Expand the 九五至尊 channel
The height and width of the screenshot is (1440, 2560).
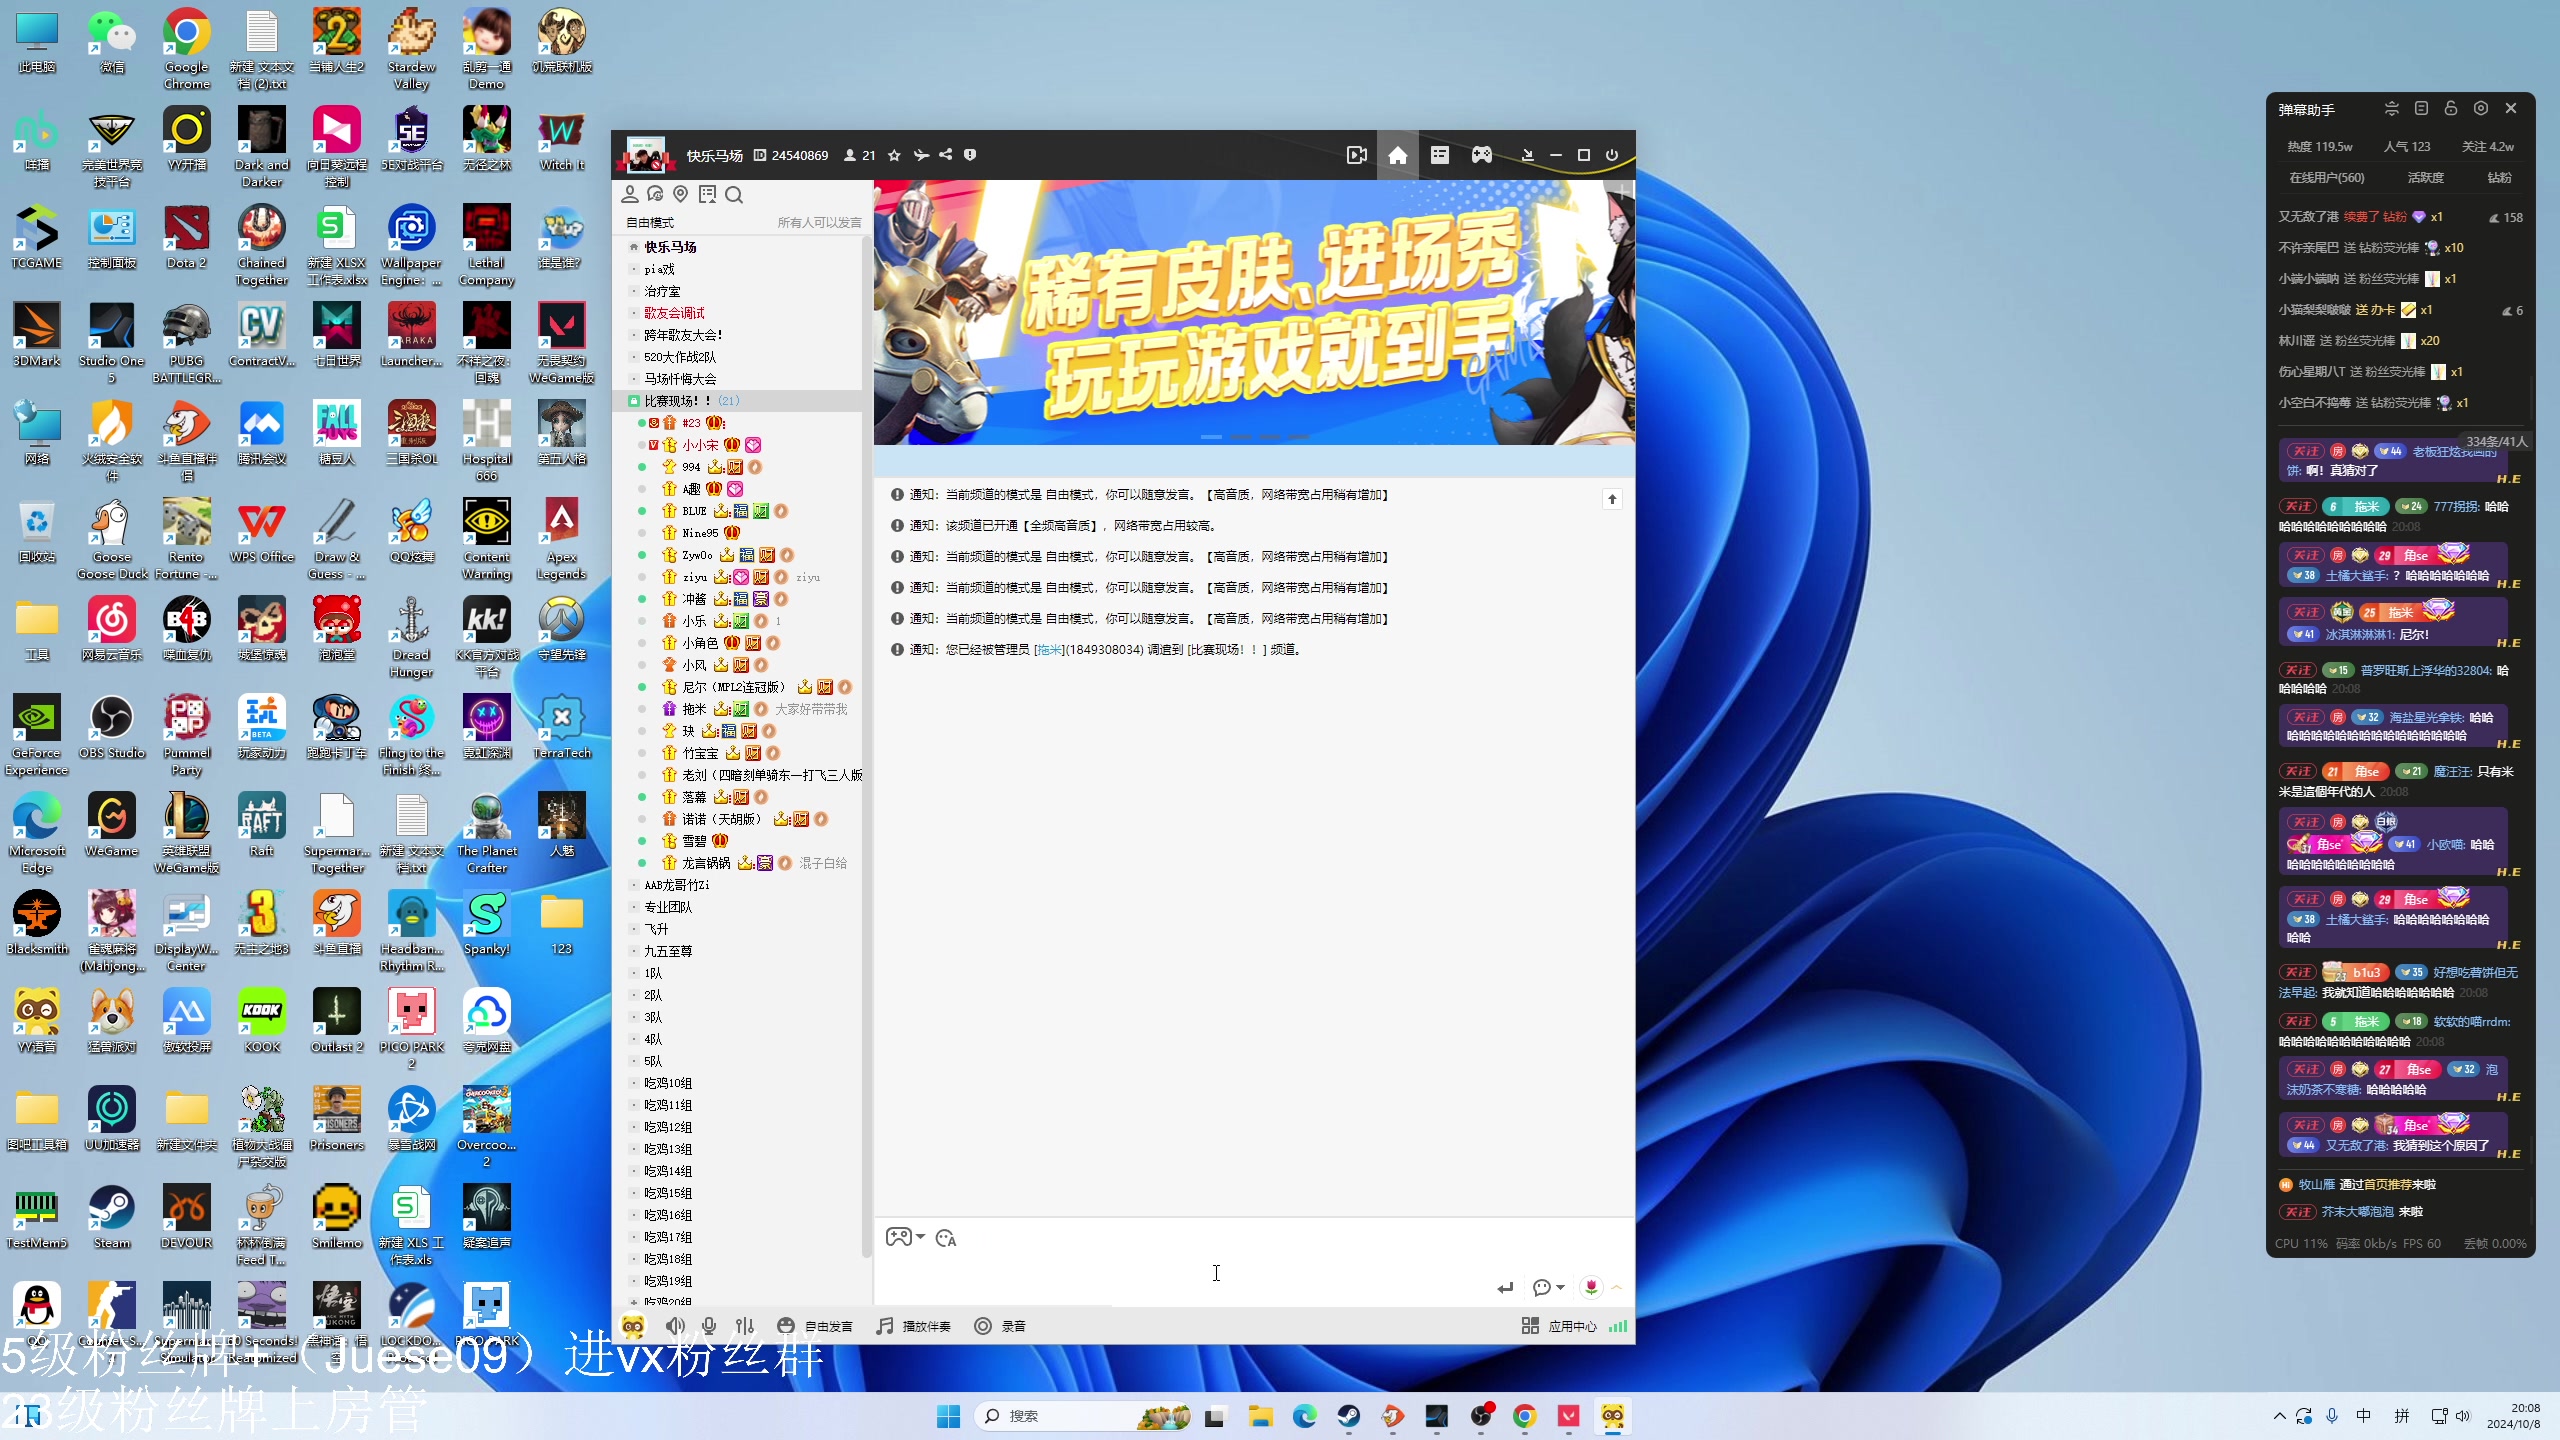click(633, 951)
